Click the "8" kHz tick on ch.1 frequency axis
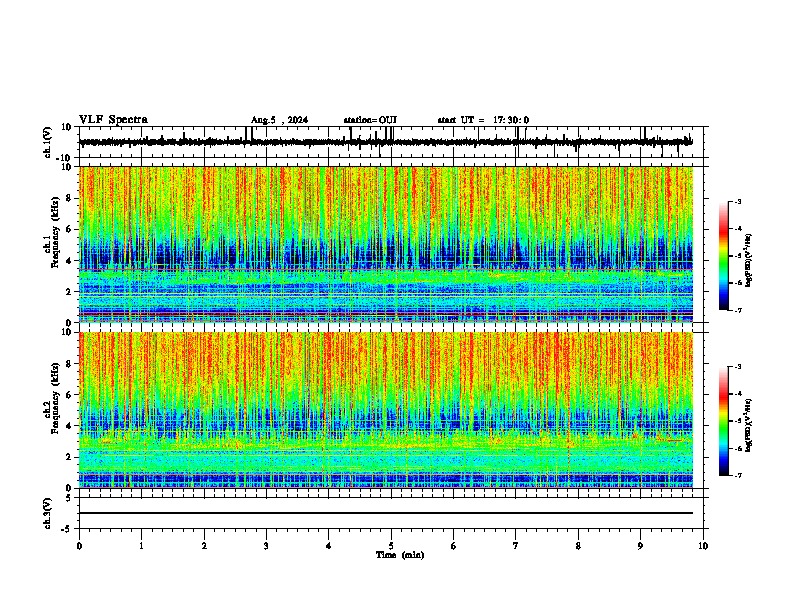Image resolution: width=792 pixels, height=612 pixels. pyautogui.click(x=70, y=198)
